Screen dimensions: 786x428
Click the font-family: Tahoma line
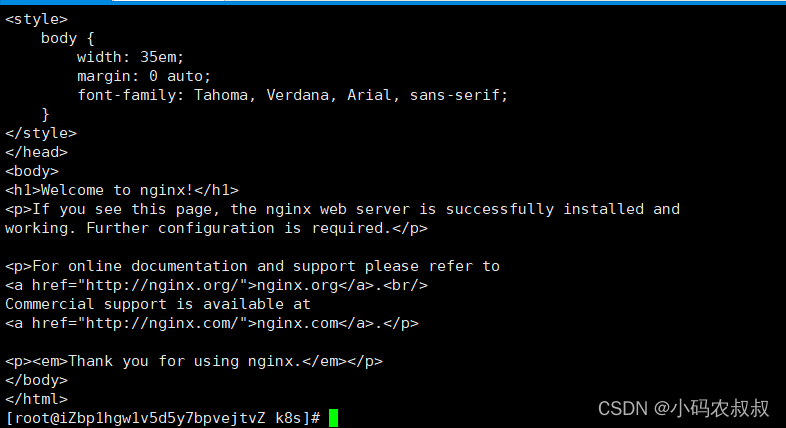pos(292,95)
